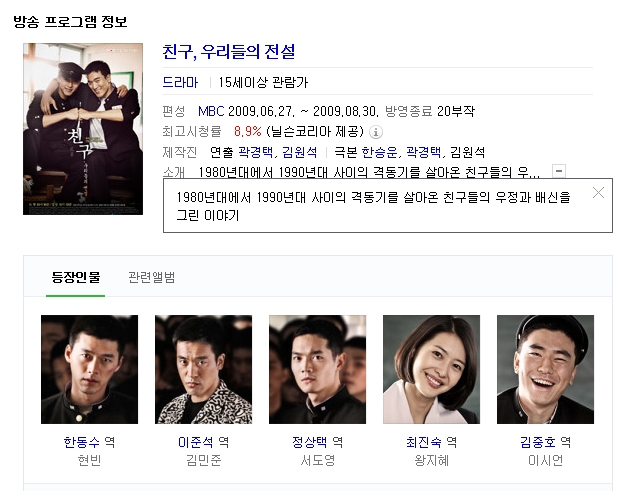This screenshot has width=626, height=491.
Task: Click the ratings info icon next to 닐슨코리아 제공
Action: click(376, 132)
